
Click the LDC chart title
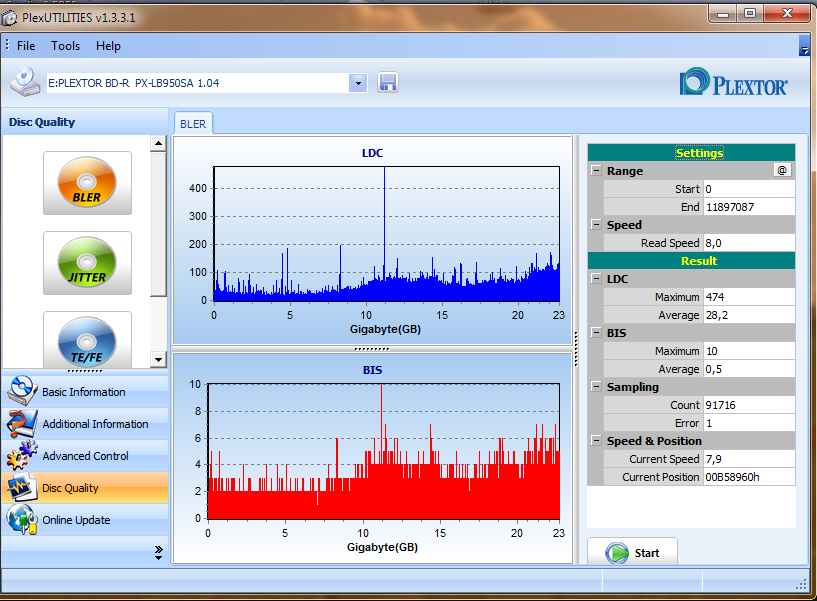372,153
